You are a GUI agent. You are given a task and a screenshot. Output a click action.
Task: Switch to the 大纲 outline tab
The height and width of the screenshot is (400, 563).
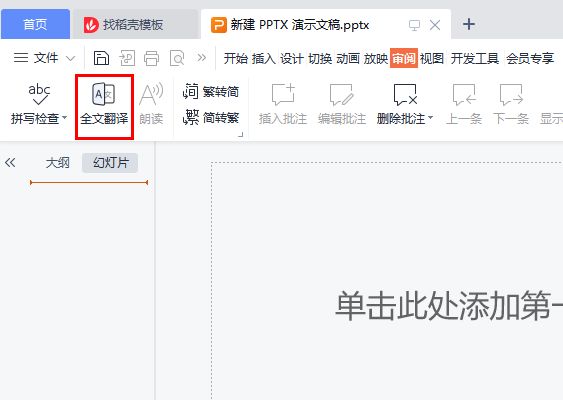(x=57, y=163)
